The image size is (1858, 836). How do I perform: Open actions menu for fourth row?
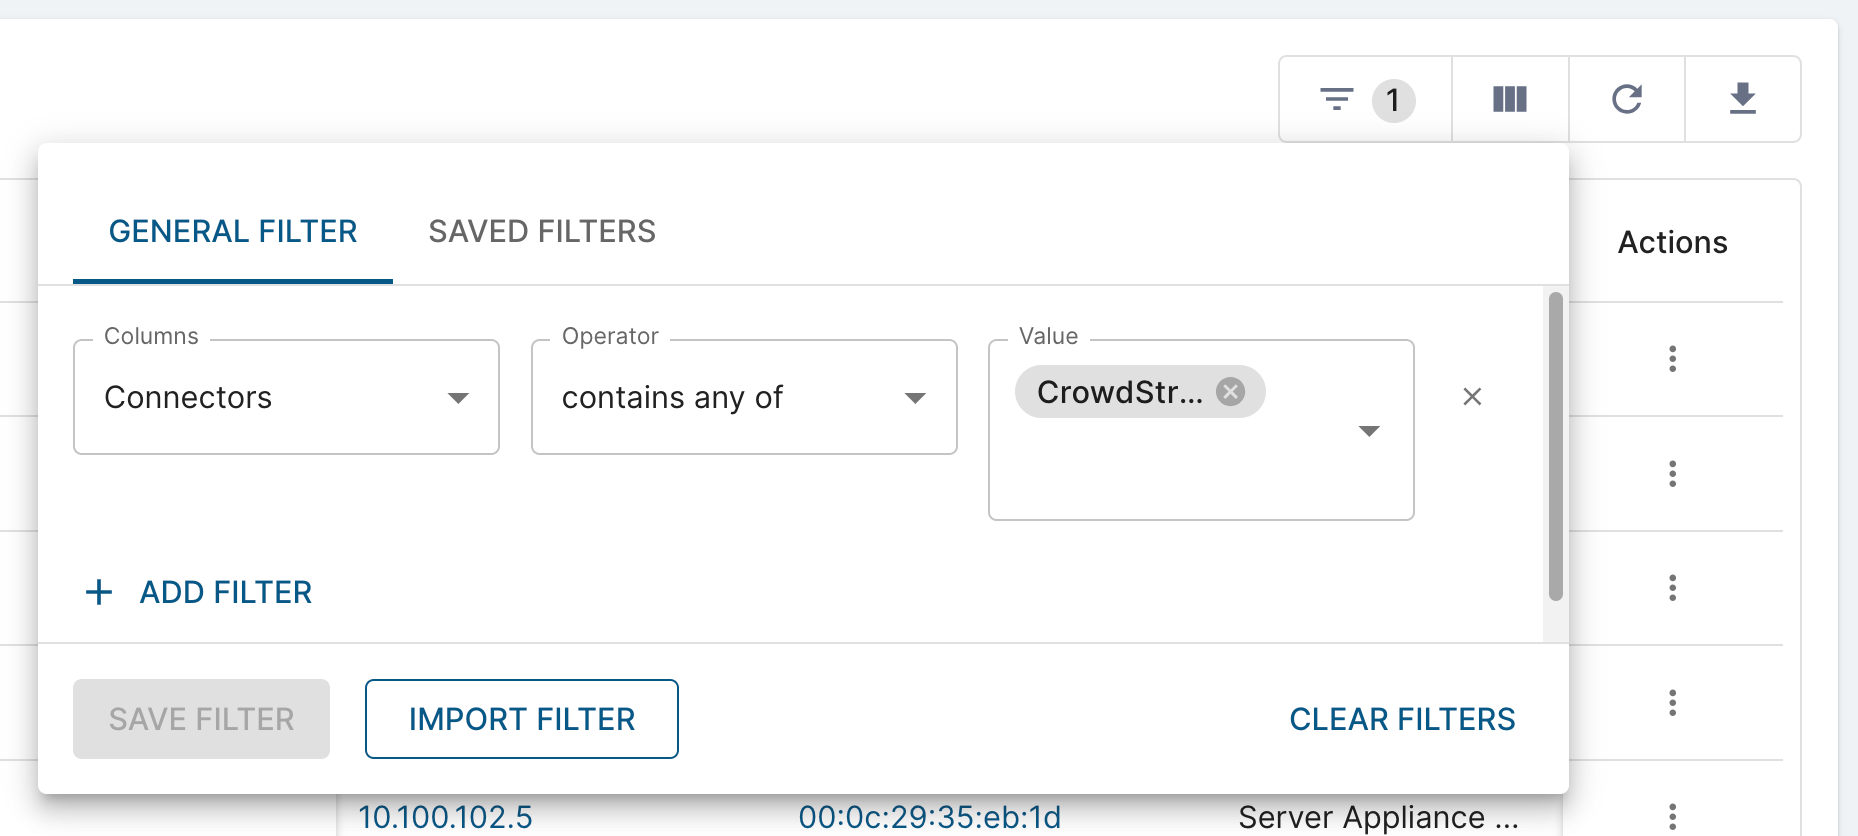1672,703
